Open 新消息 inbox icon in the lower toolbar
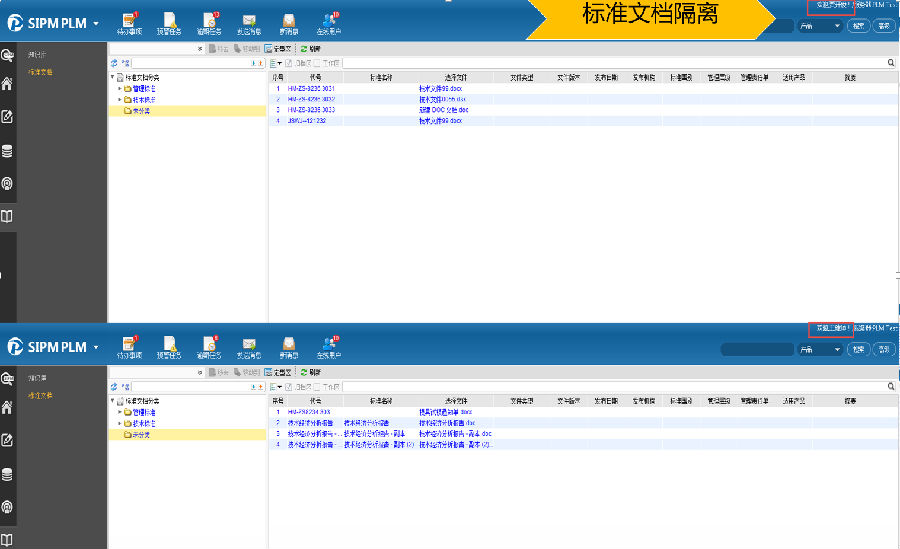 (x=288, y=346)
